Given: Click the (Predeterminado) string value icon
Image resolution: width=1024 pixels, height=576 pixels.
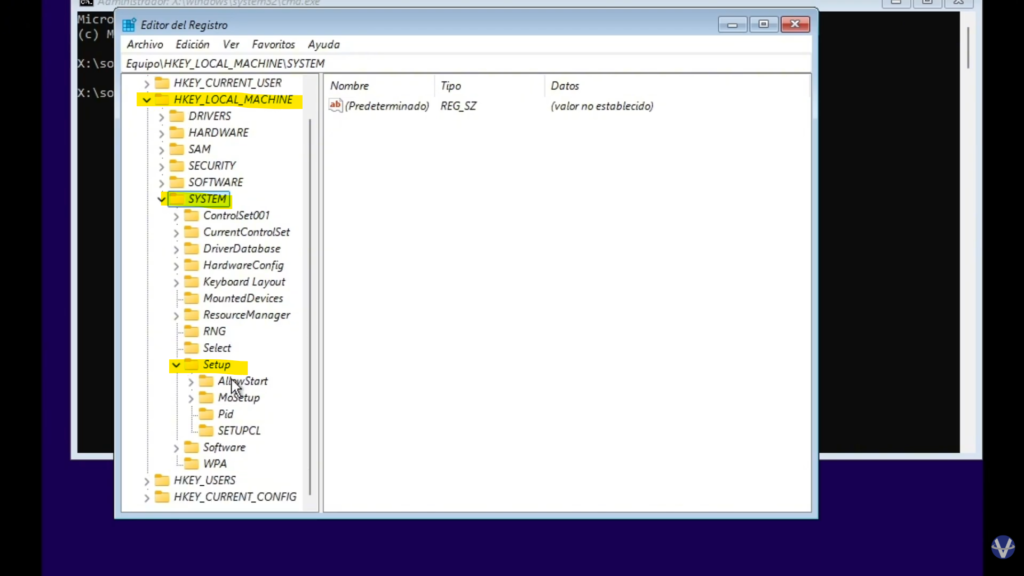Looking at the screenshot, I should pyautogui.click(x=336, y=106).
